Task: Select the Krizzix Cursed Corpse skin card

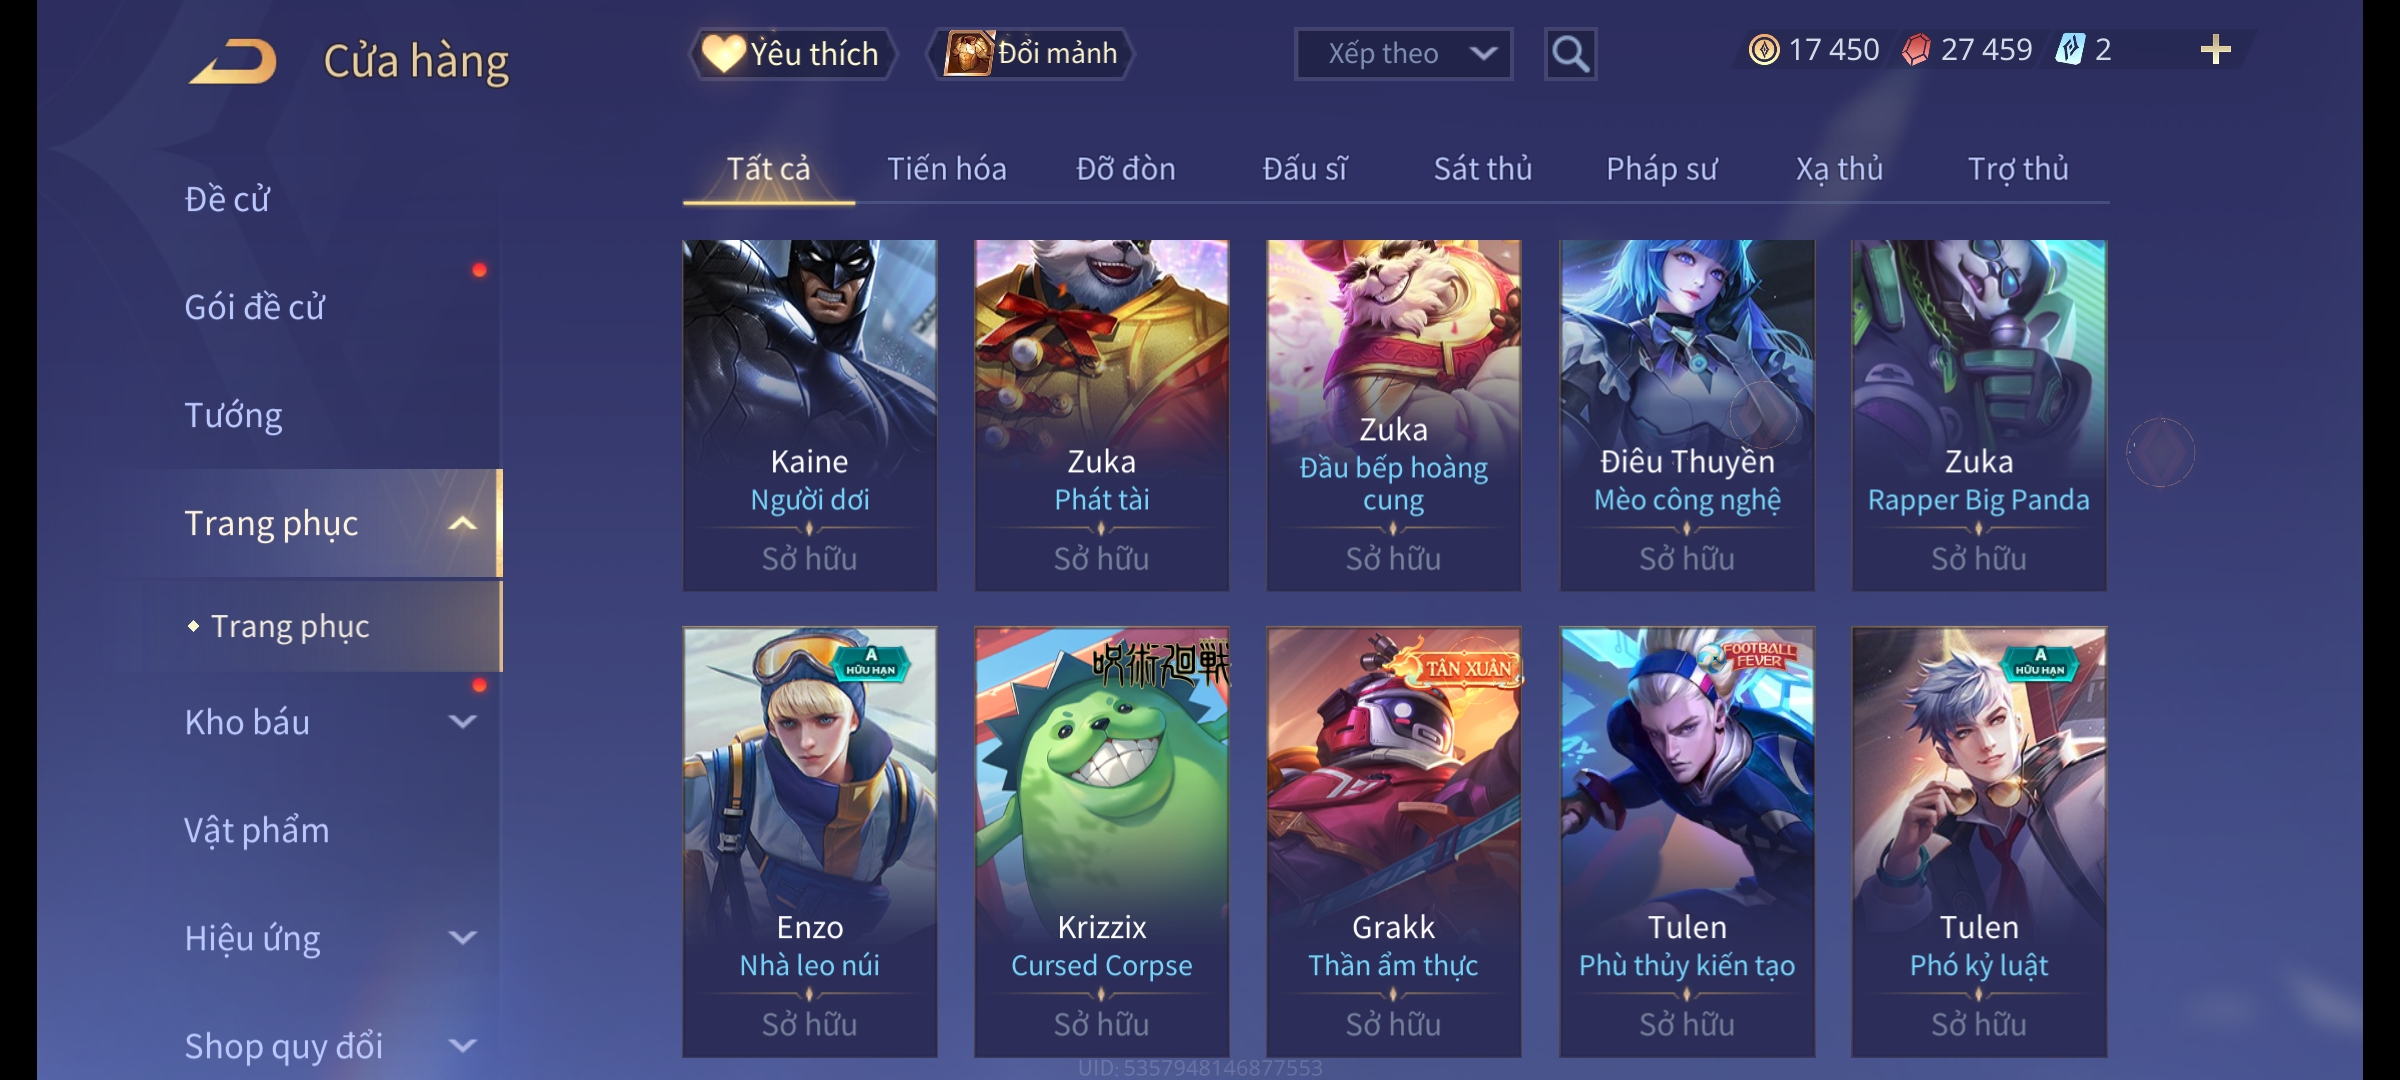Action: 1102,842
